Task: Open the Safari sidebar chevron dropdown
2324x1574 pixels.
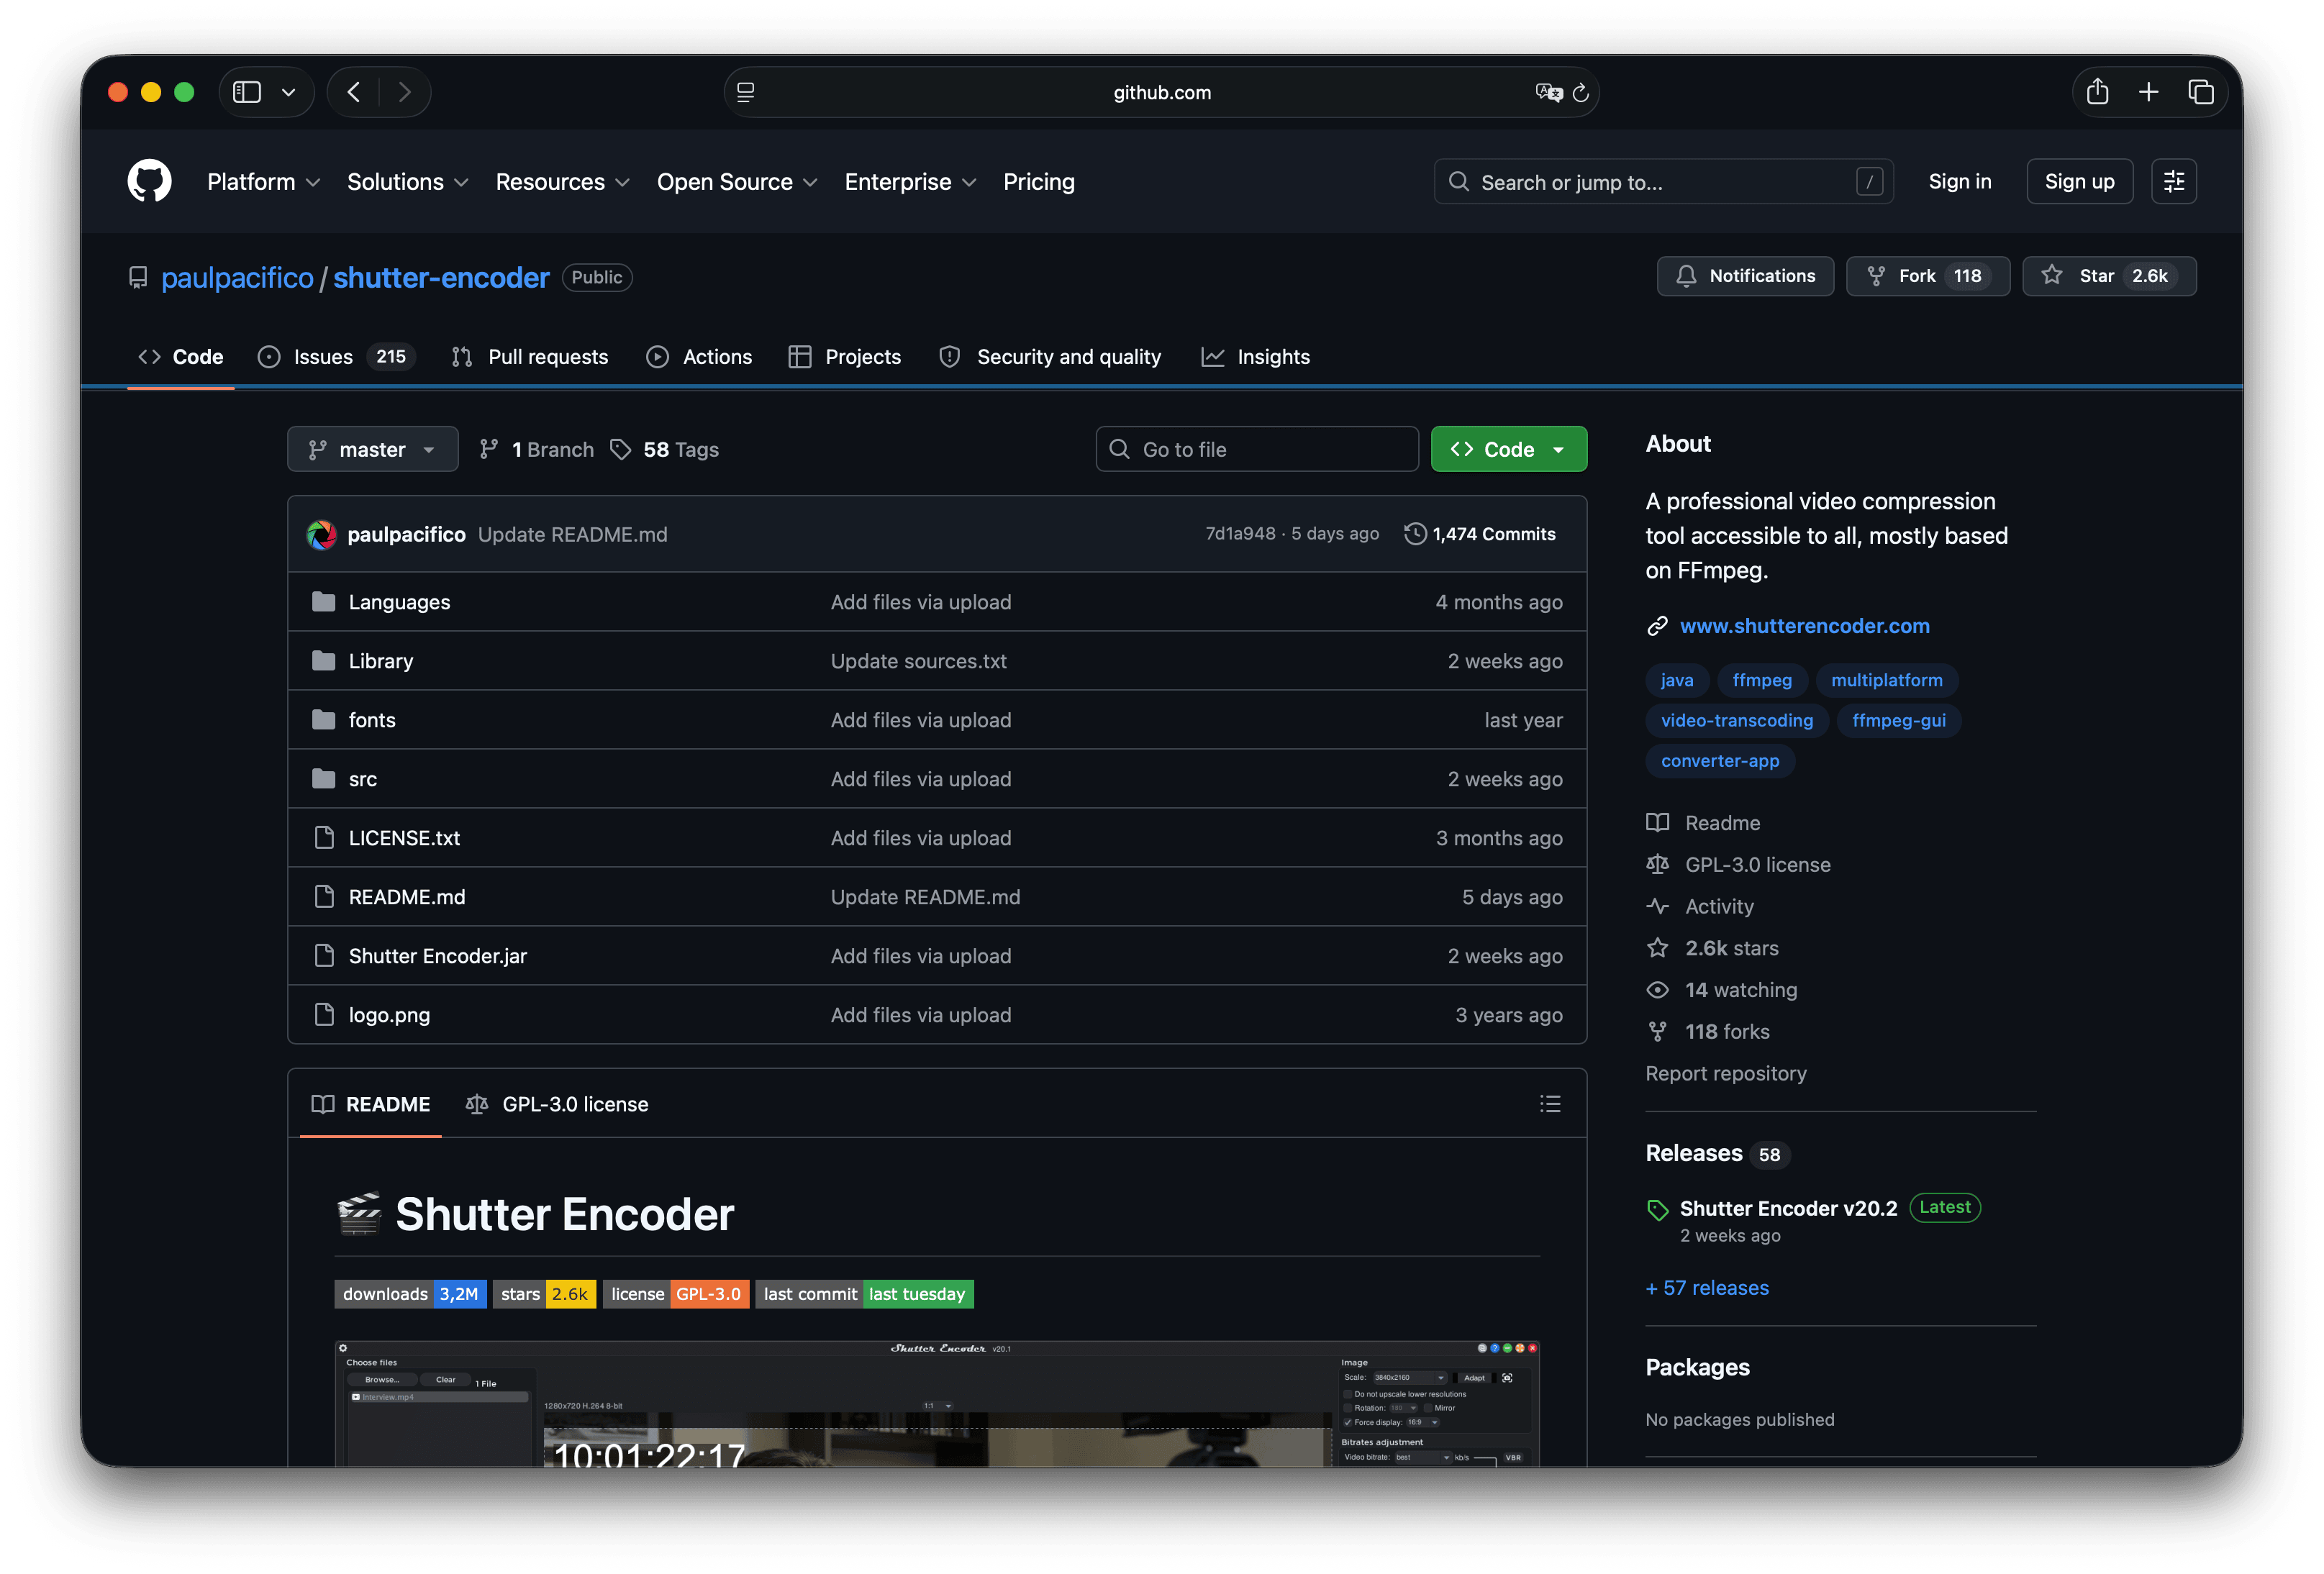Action: [x=289, y=92]
